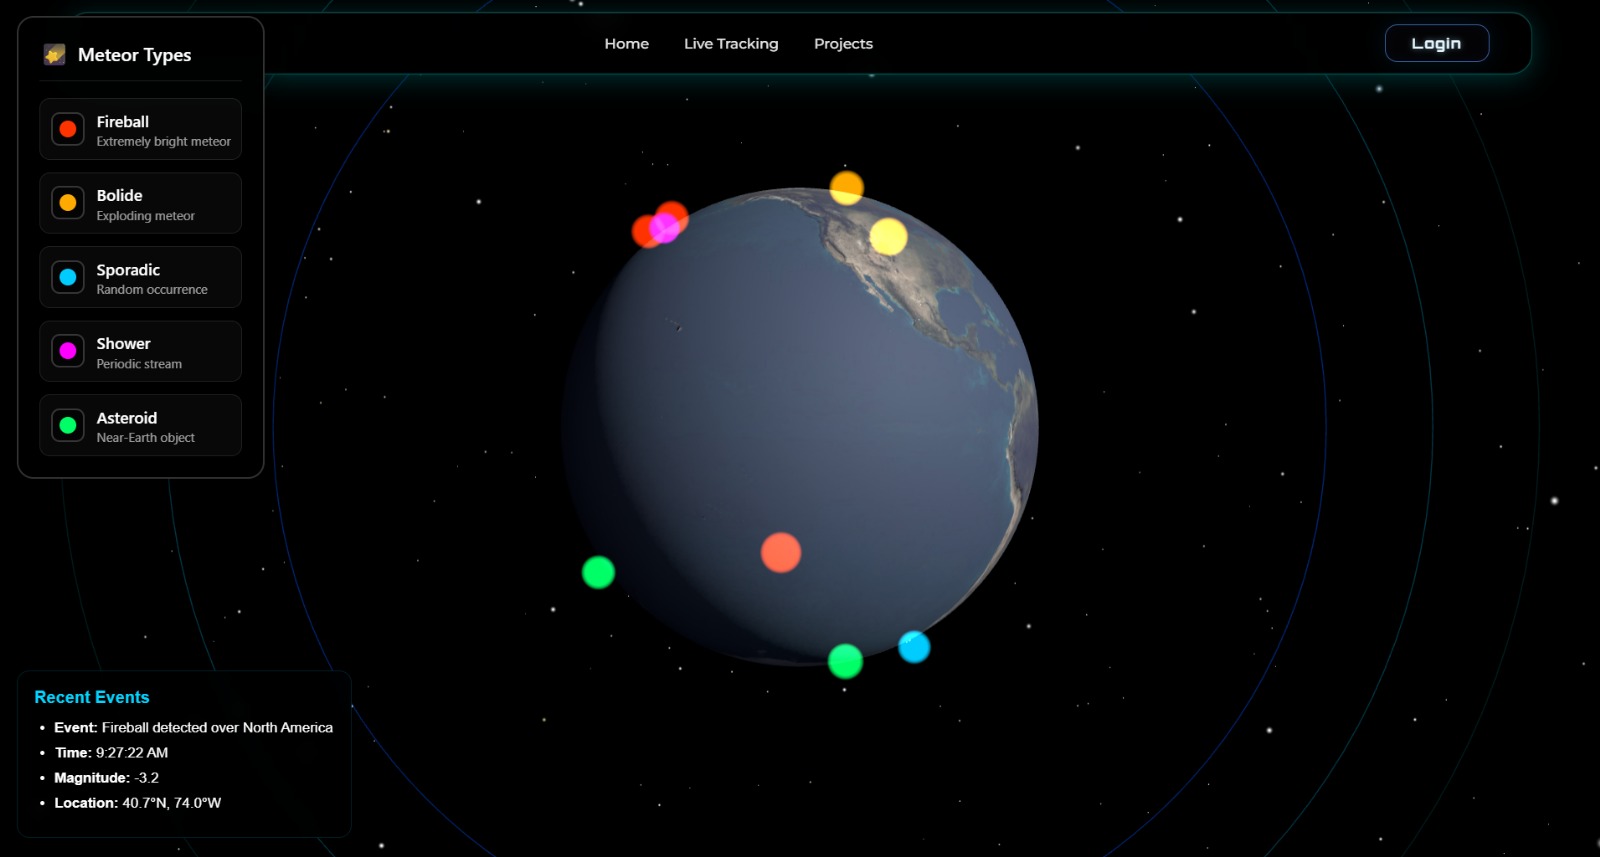The height and width of the screenshot is (857, 1600).
Task: Click the Asteroid label in the legend
Action: tap(127, 418)
